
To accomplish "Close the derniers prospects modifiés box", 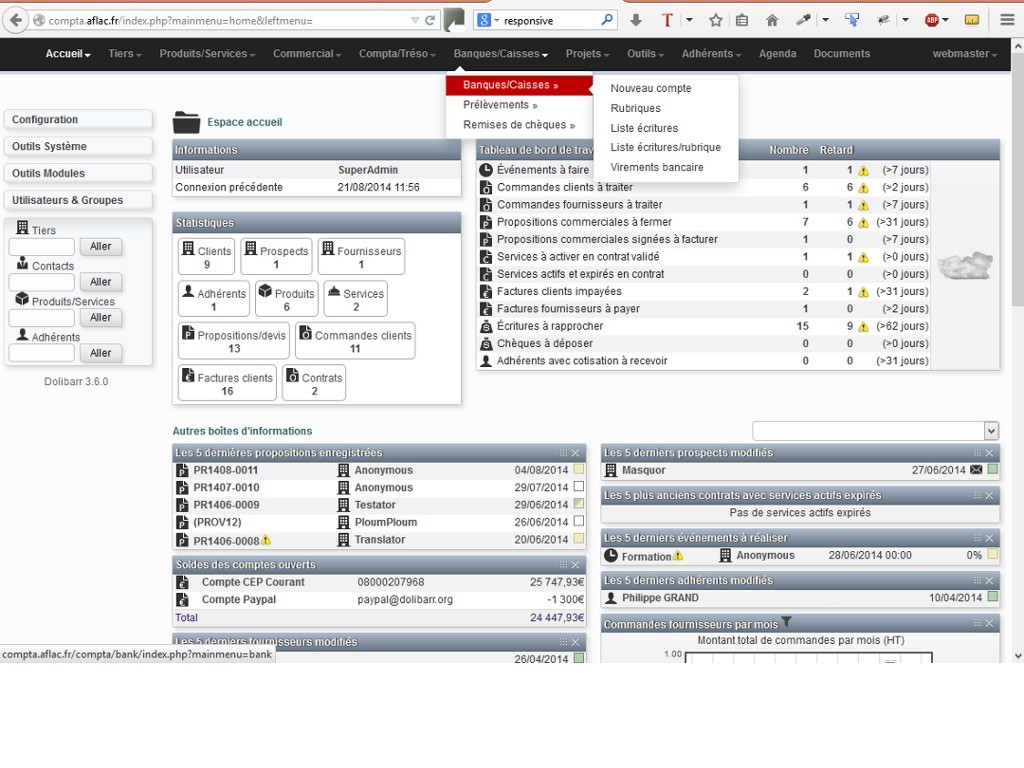I will coord(989,453).
